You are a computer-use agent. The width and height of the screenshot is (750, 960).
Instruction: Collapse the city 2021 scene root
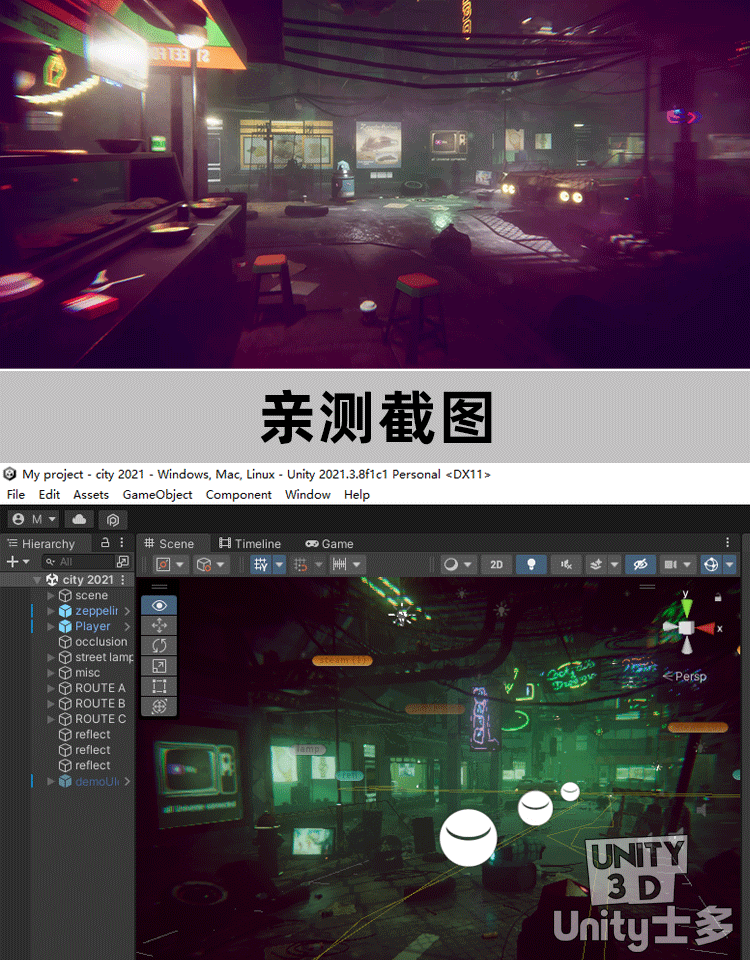[37, 580]
